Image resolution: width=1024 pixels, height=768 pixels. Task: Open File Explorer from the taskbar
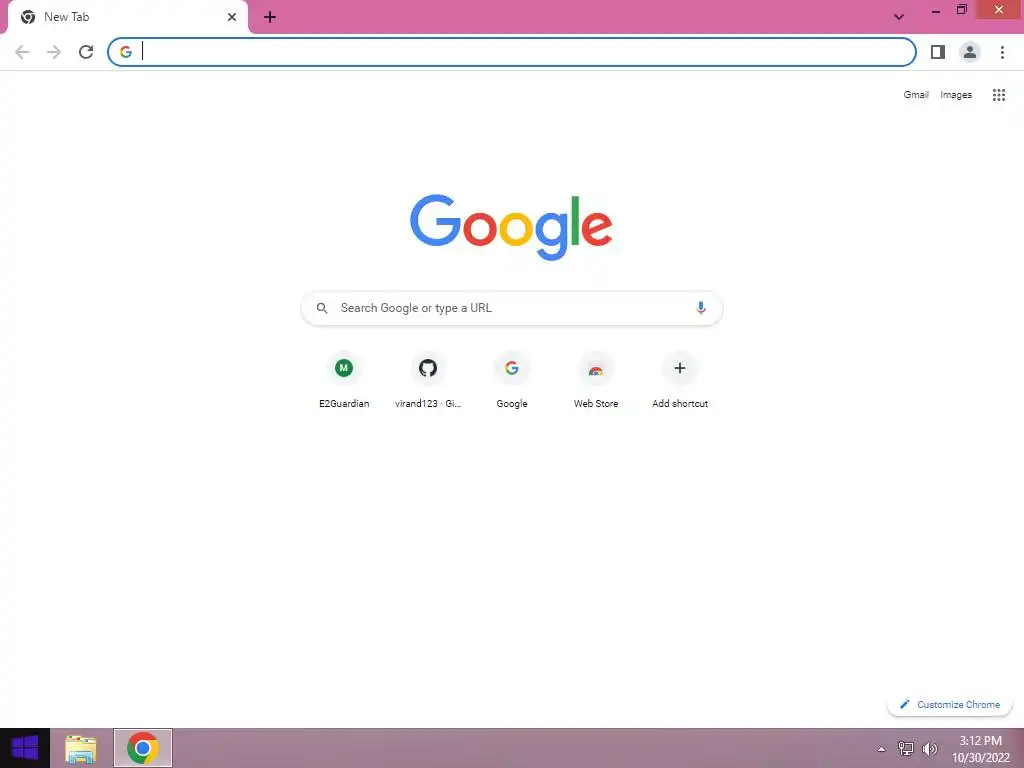pyautogui.click(x=81, y=748)
